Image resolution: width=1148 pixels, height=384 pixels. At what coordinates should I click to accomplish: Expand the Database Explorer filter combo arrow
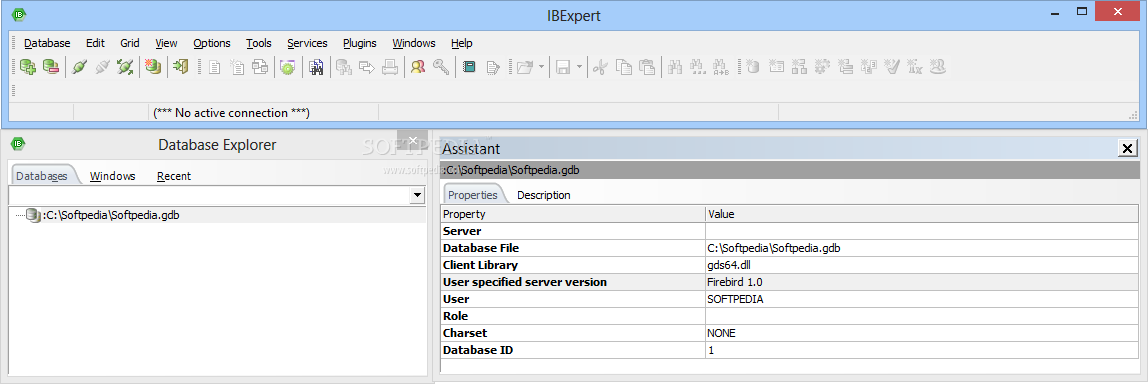417,196
